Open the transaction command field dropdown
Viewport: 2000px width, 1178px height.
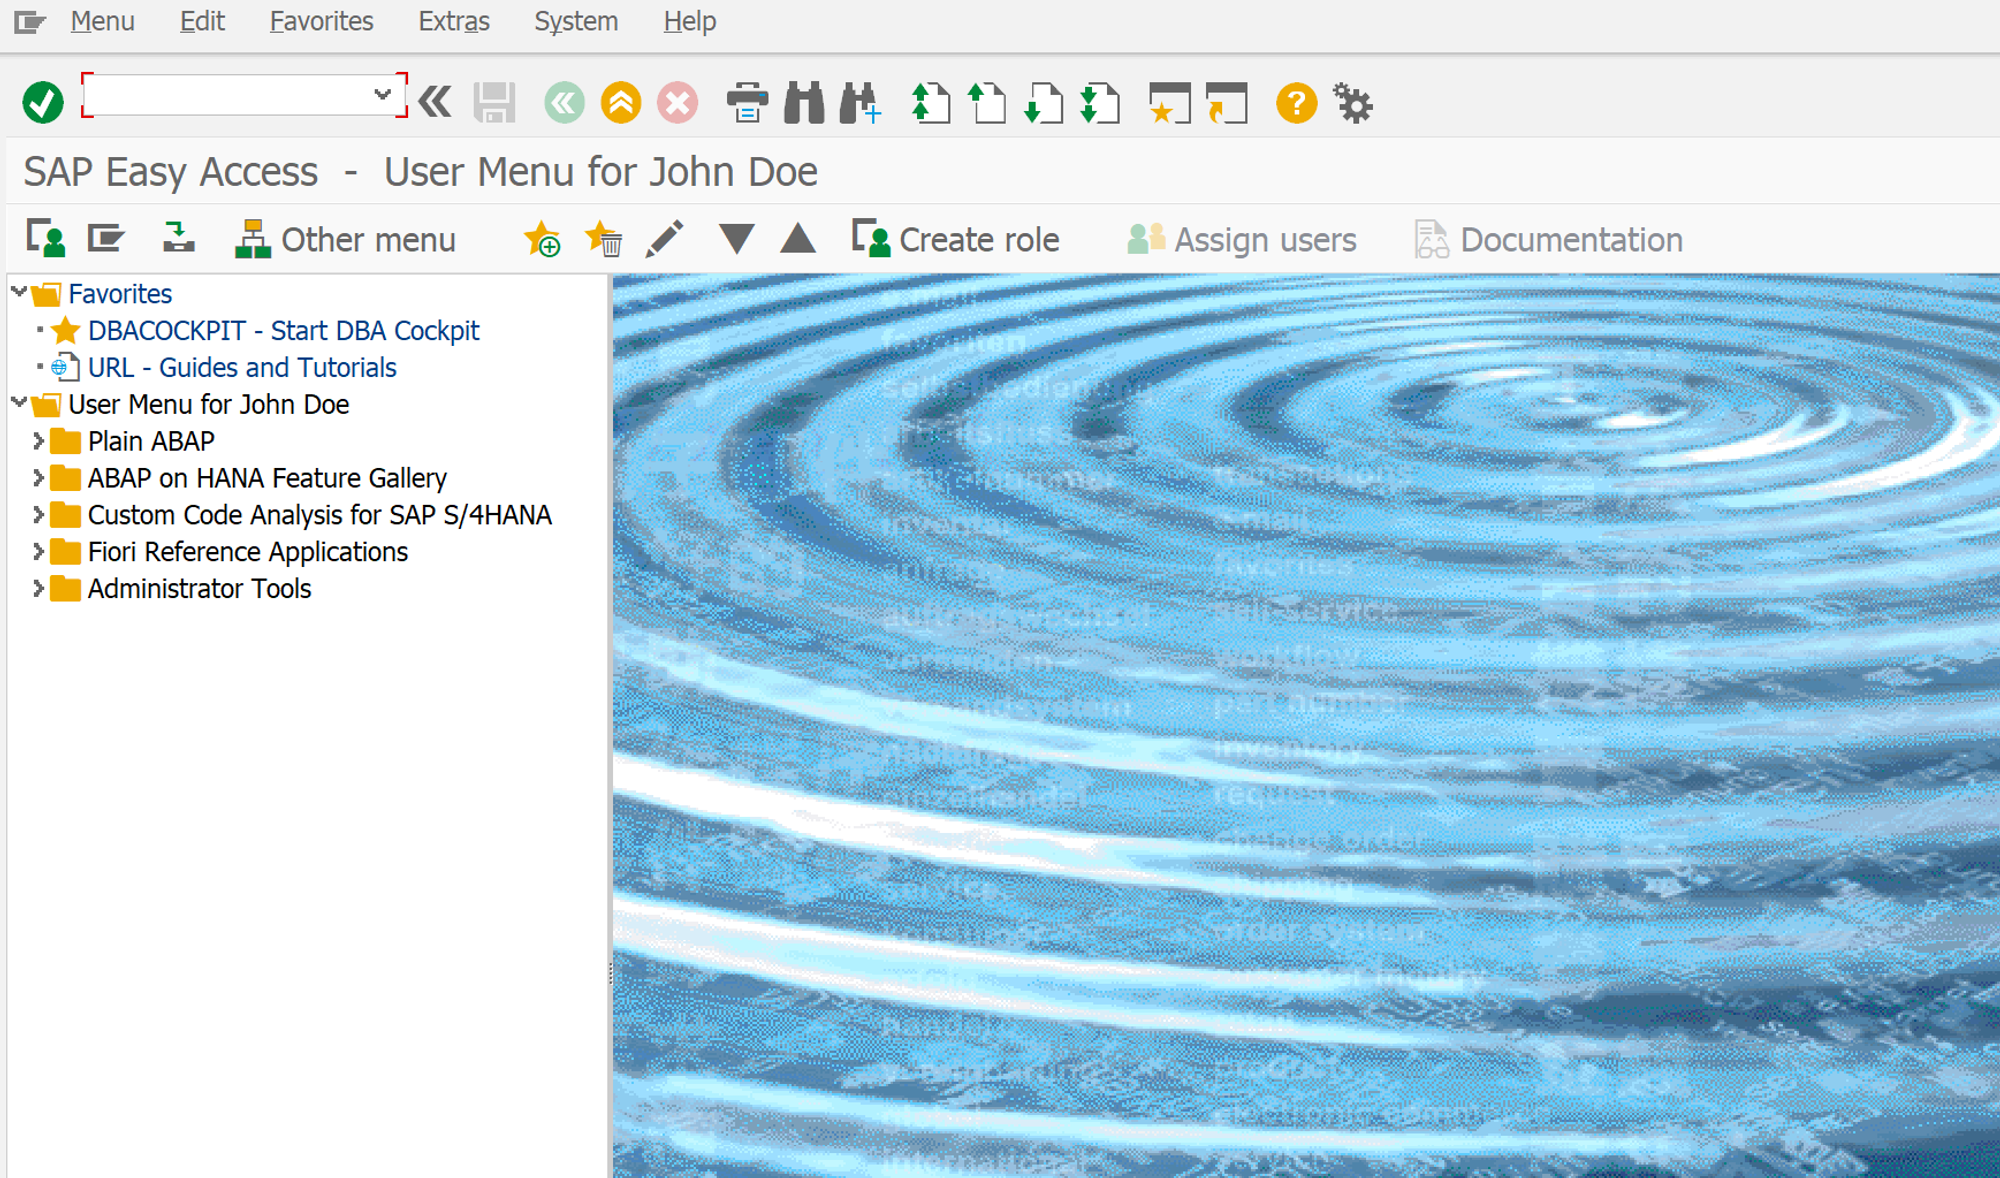coord(382,95)
